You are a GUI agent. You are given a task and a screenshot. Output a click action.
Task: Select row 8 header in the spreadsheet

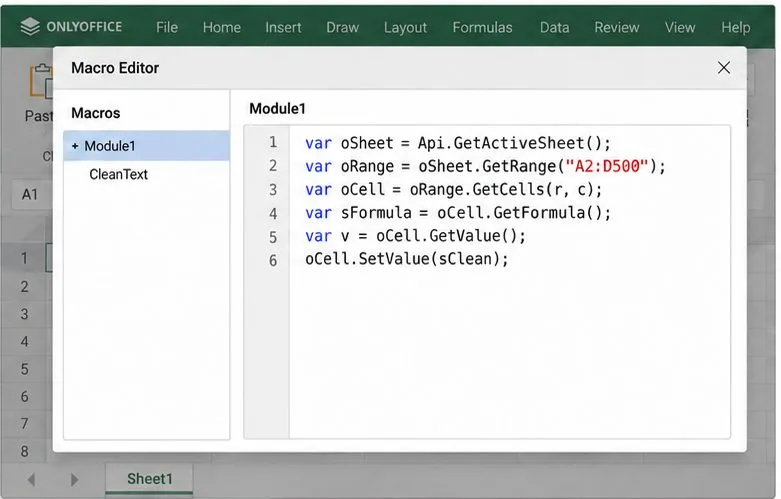[24, 451]
